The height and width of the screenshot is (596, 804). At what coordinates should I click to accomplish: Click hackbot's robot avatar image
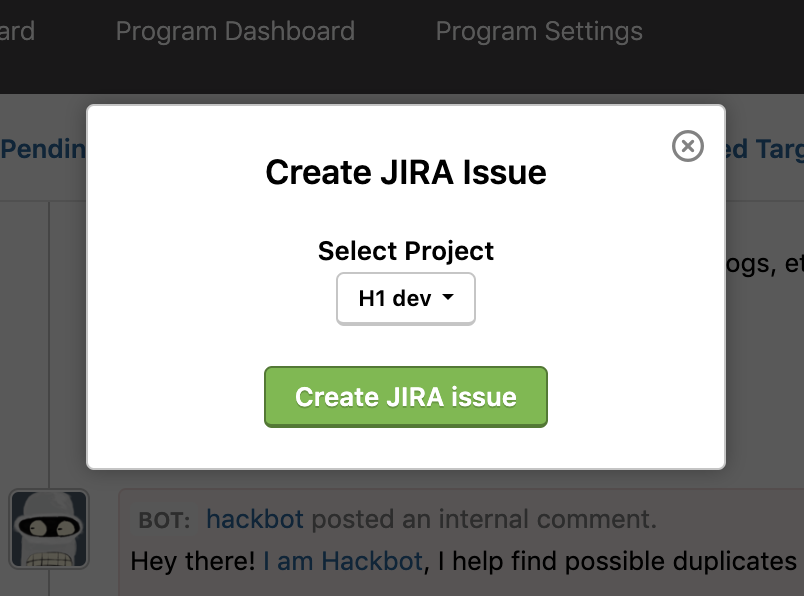[x=49, y=529]
